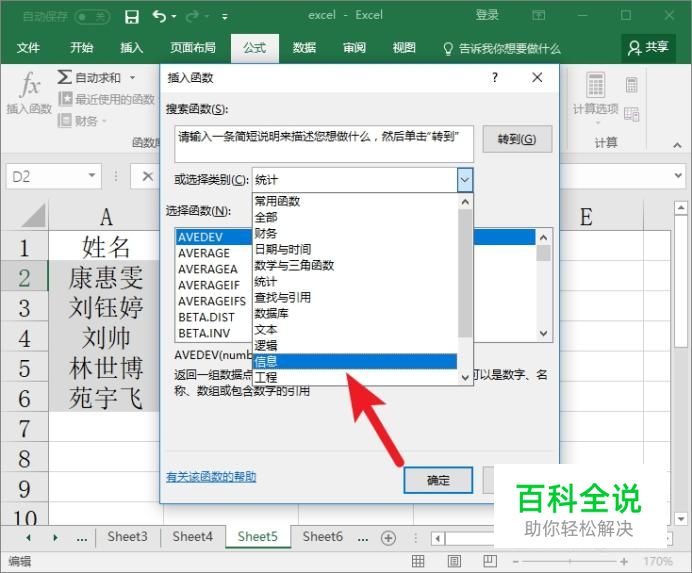Switch to Normal view icon
Image resolution: width=692 pixels, height=573 pixels.
[x=418, y=561]
